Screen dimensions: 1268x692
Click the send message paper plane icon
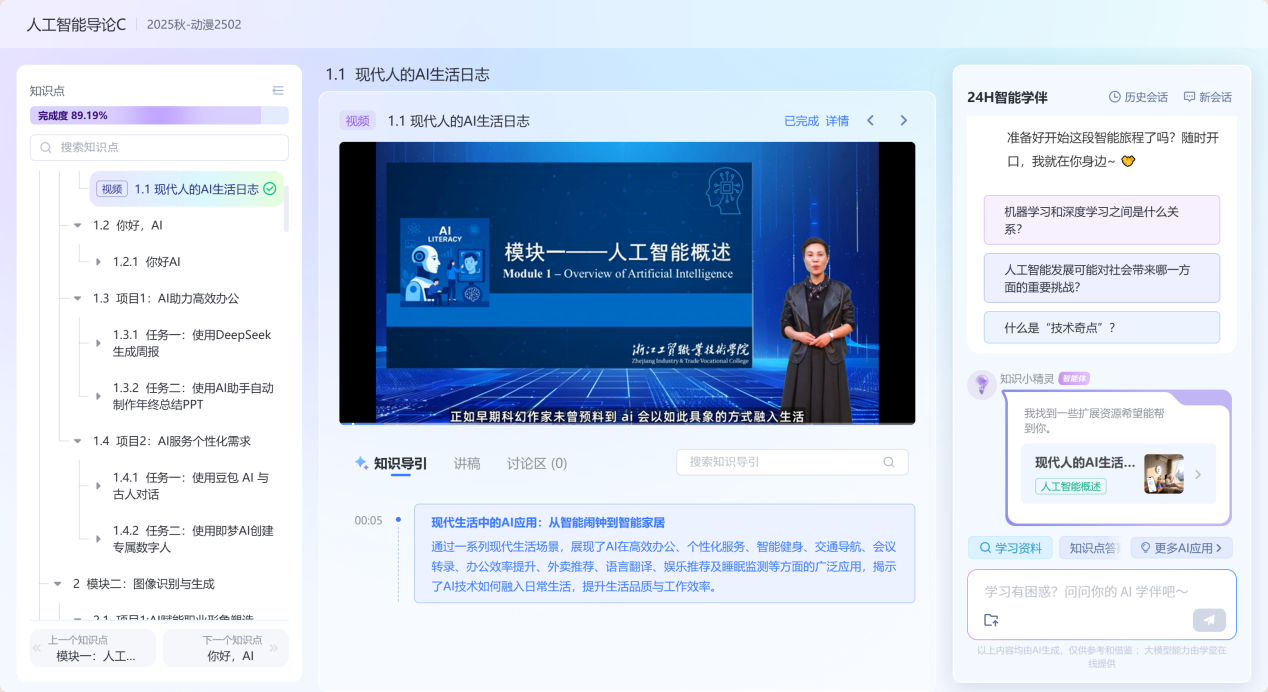click(x=1208, y=619)
